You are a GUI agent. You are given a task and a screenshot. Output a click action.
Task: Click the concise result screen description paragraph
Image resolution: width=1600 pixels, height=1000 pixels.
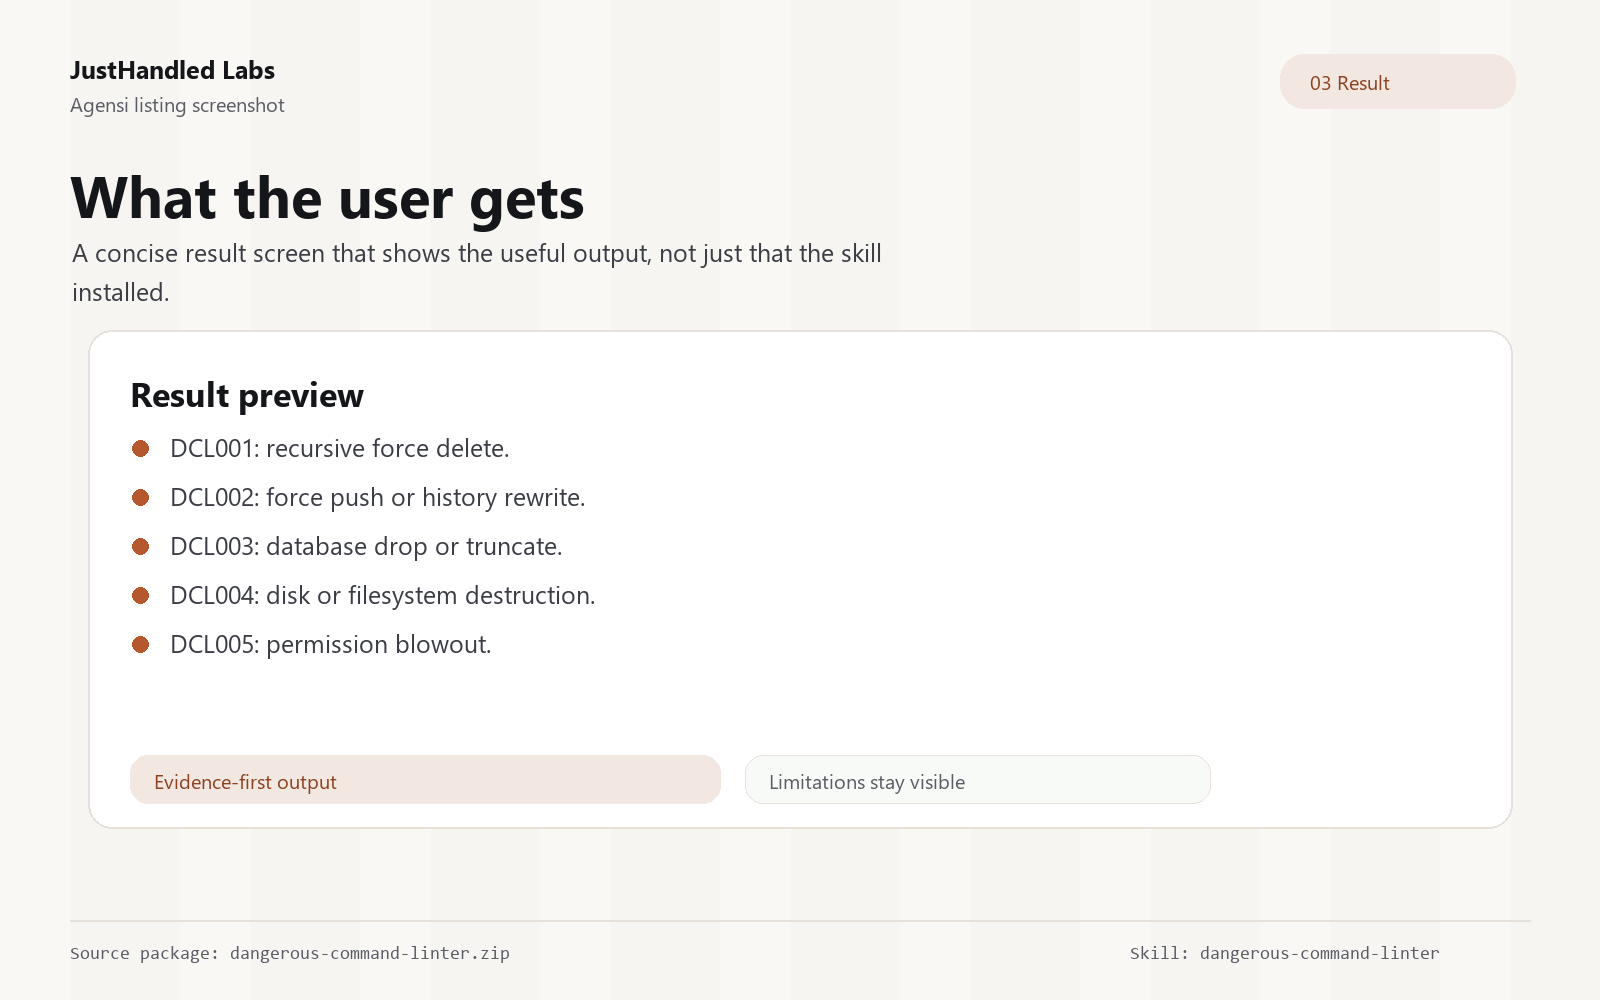pyautogui.click(x=477, y=273)
